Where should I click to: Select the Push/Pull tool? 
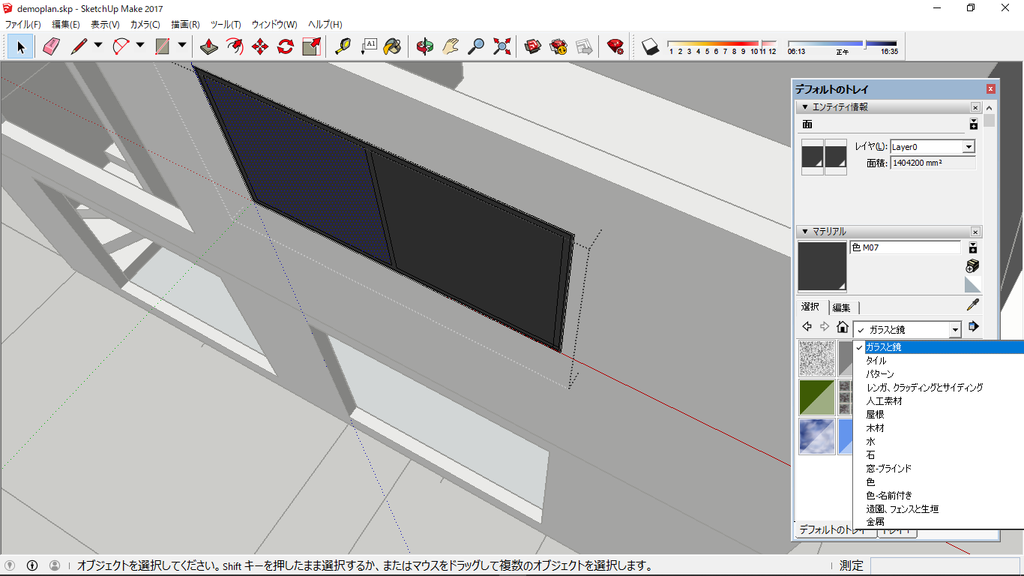click(209, 46)
